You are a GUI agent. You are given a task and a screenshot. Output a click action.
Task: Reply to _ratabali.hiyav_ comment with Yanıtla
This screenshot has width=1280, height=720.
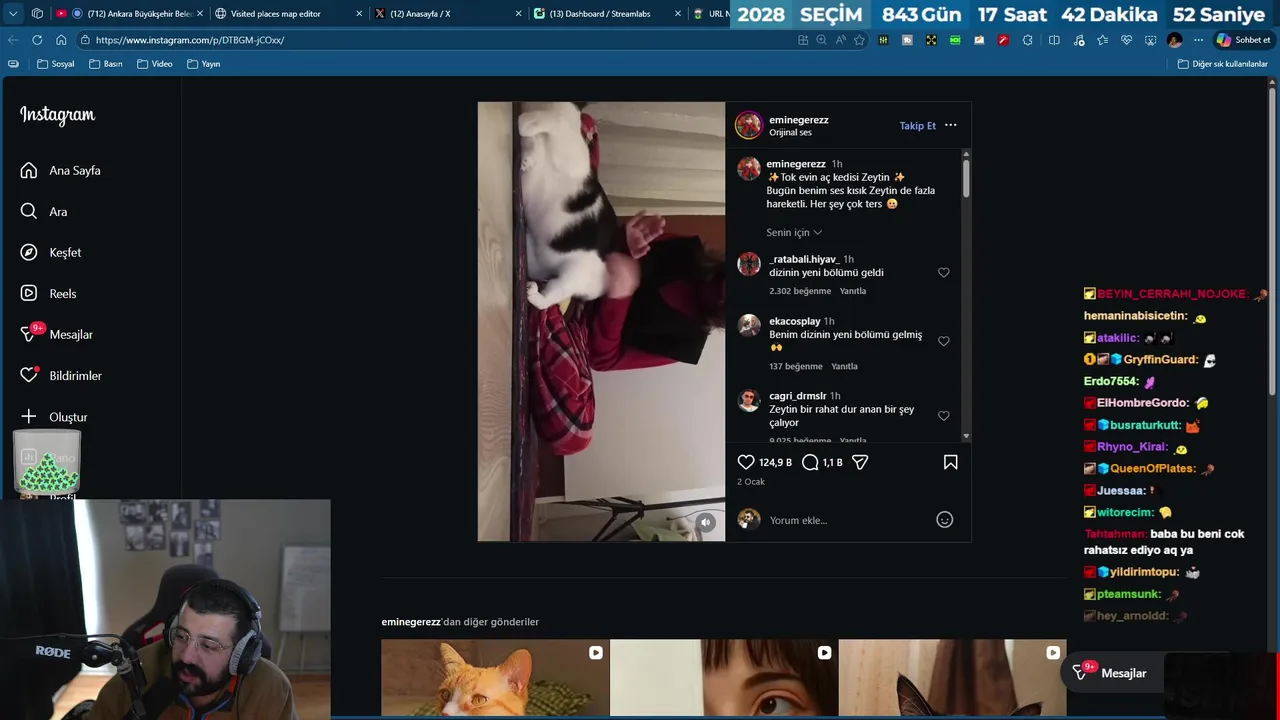click(853, 291)
